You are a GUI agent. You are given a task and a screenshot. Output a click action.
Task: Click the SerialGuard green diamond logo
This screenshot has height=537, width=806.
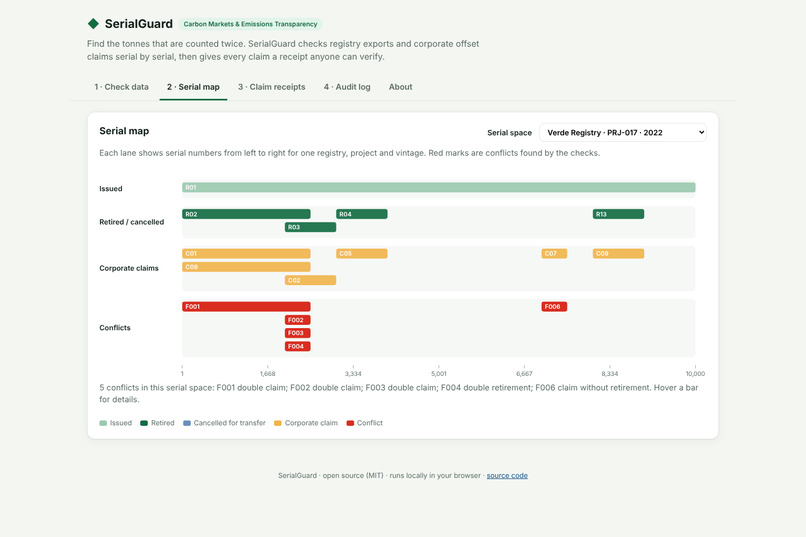point(93,24)
